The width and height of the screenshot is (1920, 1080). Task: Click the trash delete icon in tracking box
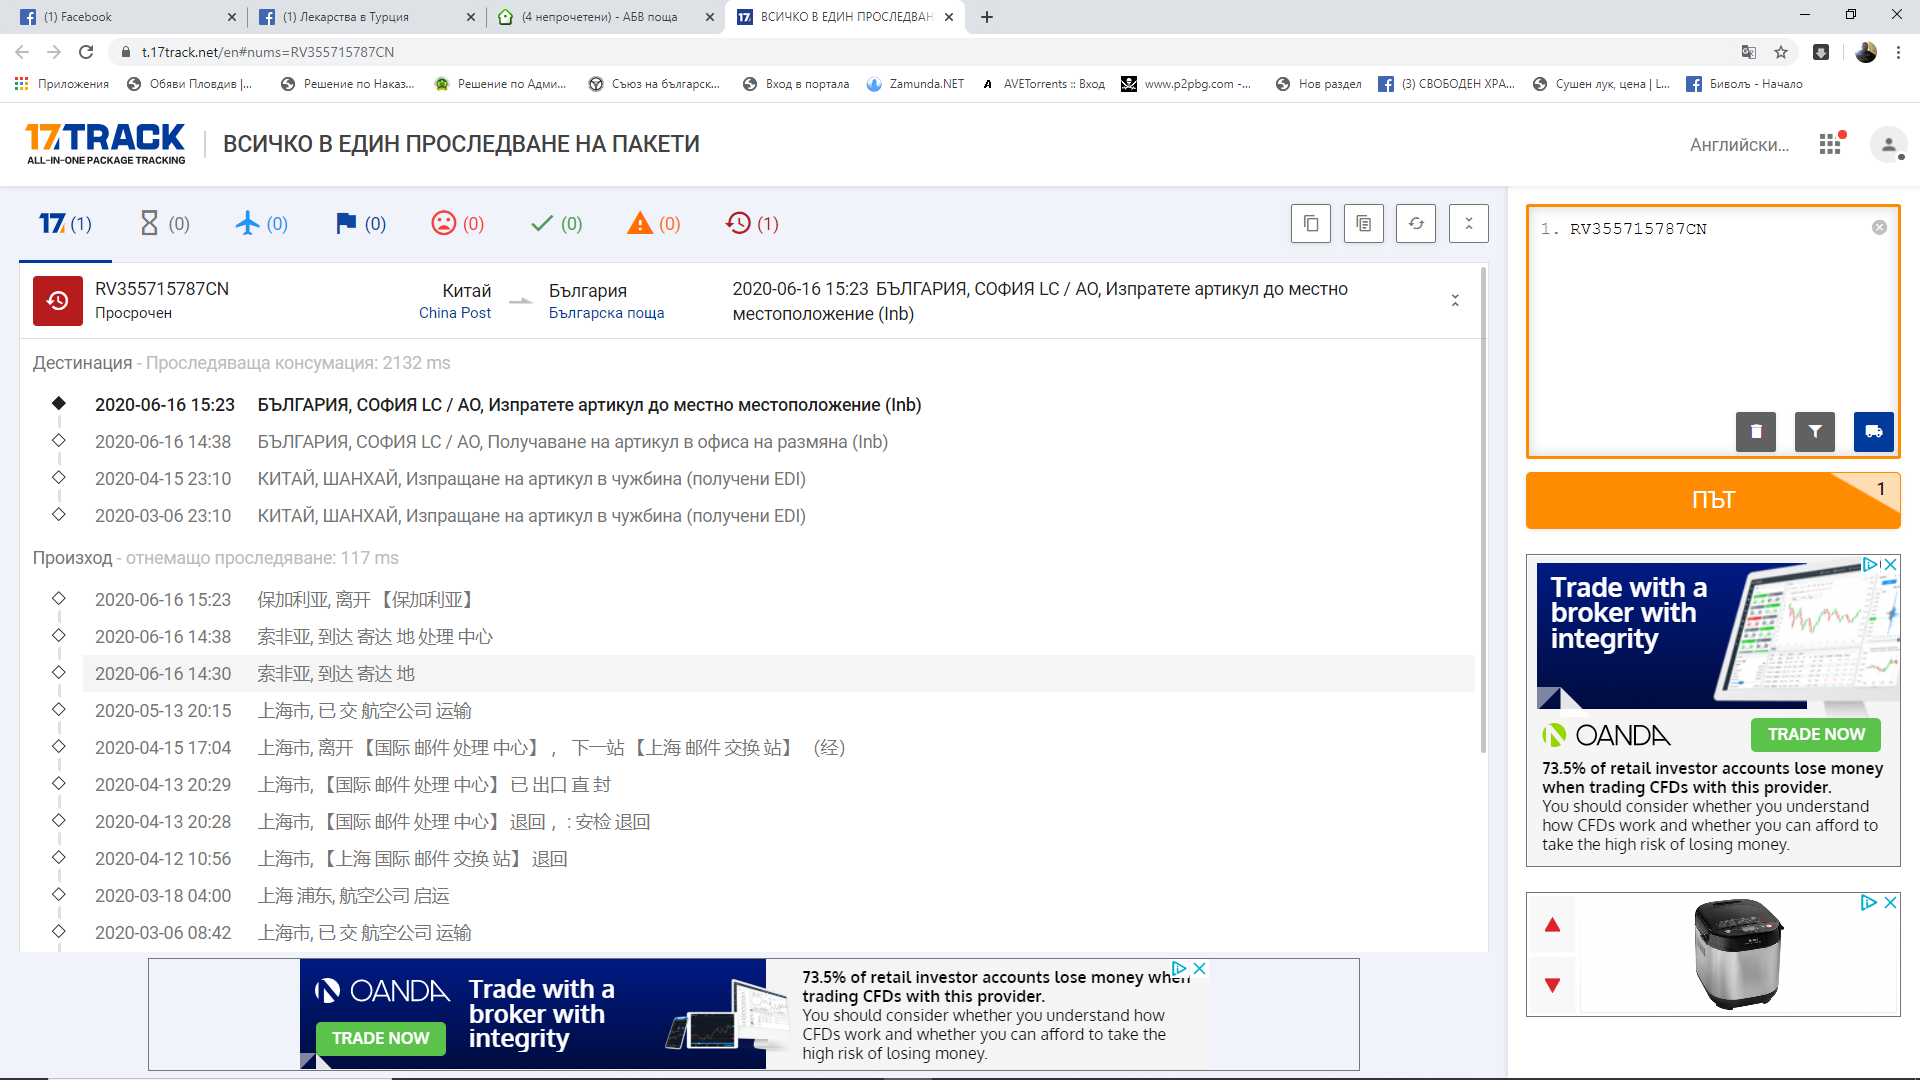1755,432
